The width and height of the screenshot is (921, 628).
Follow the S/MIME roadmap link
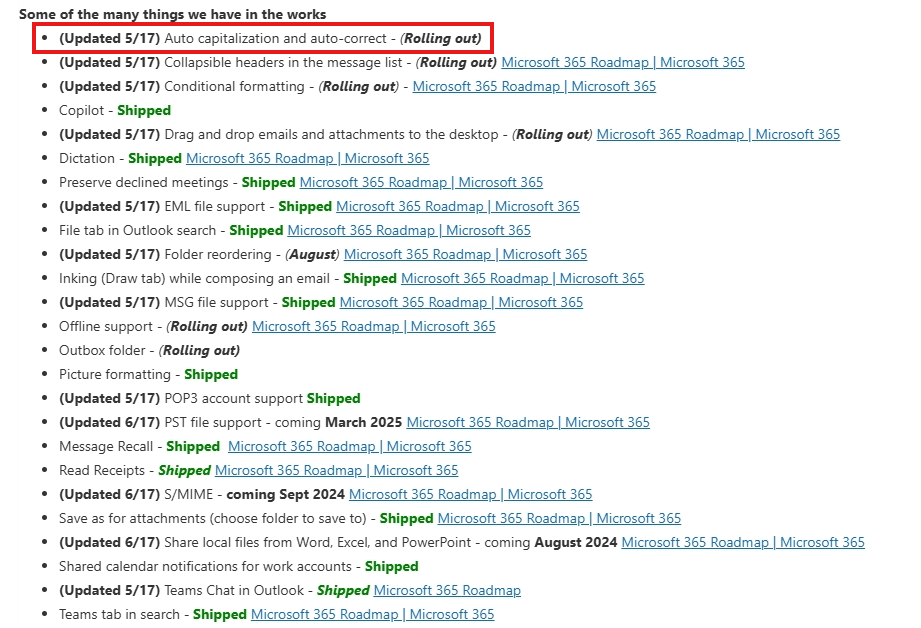(470, 494)
